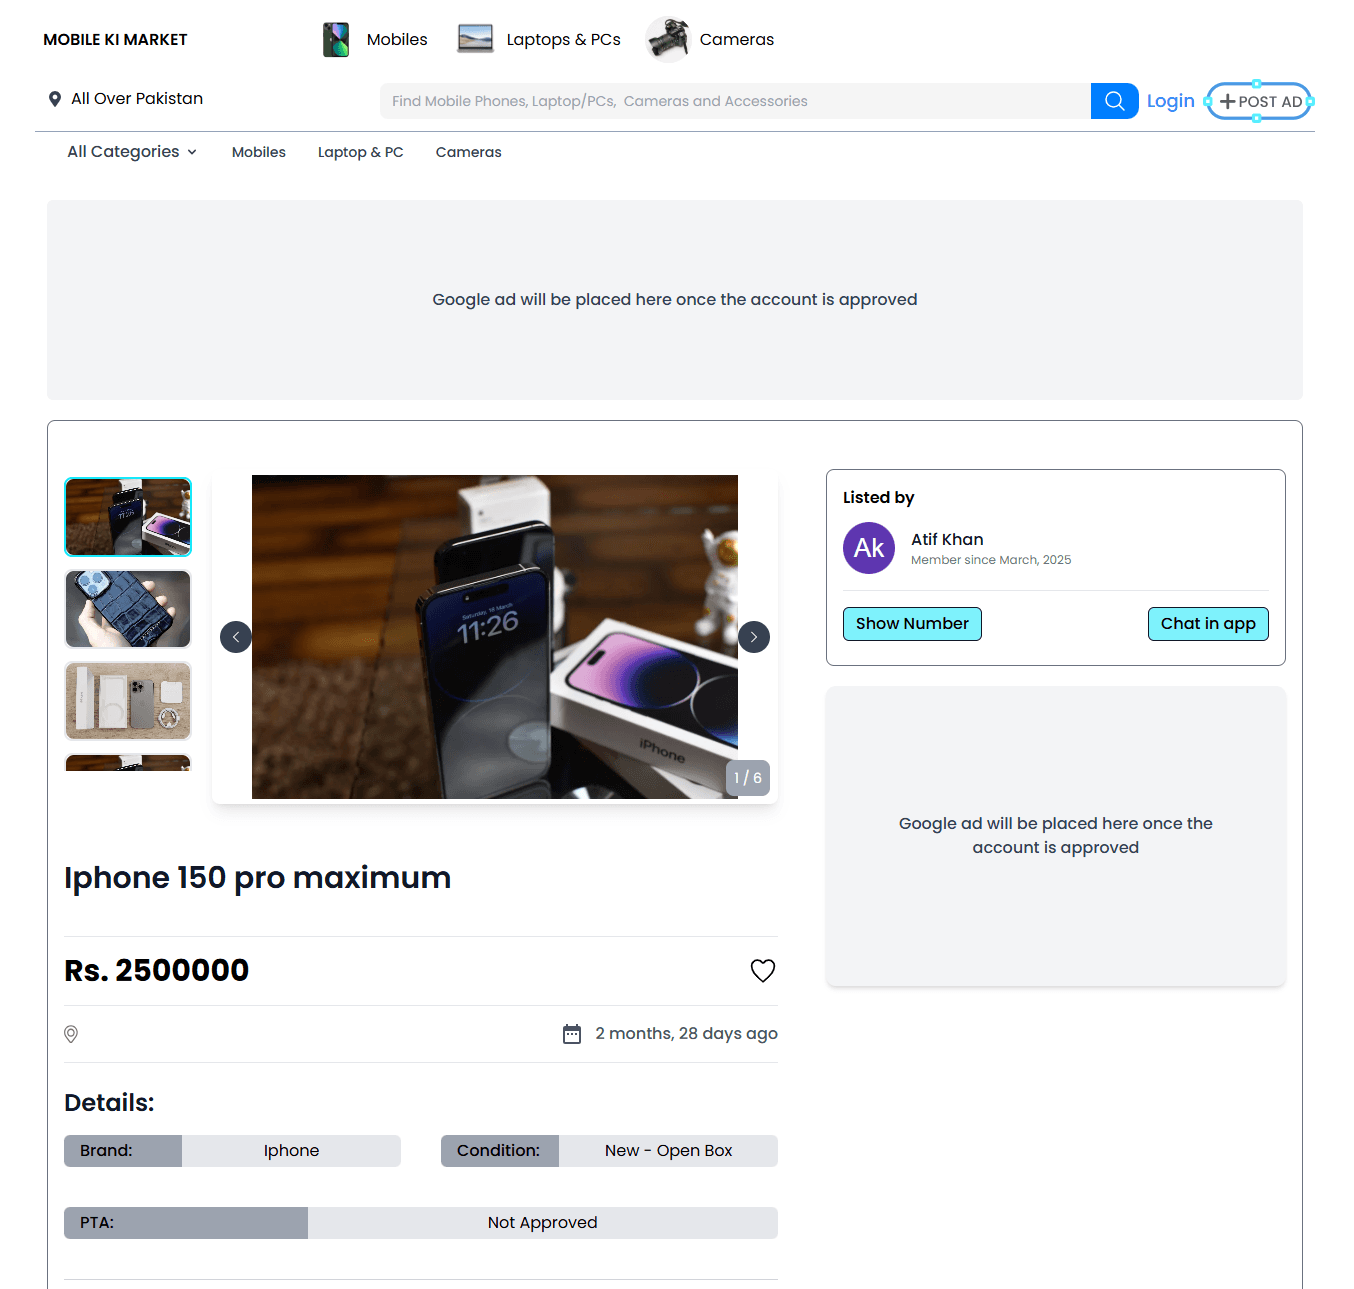Click the Details: heading
This screenshot has width=1354, height=1289.
(x=109, y=1103)
